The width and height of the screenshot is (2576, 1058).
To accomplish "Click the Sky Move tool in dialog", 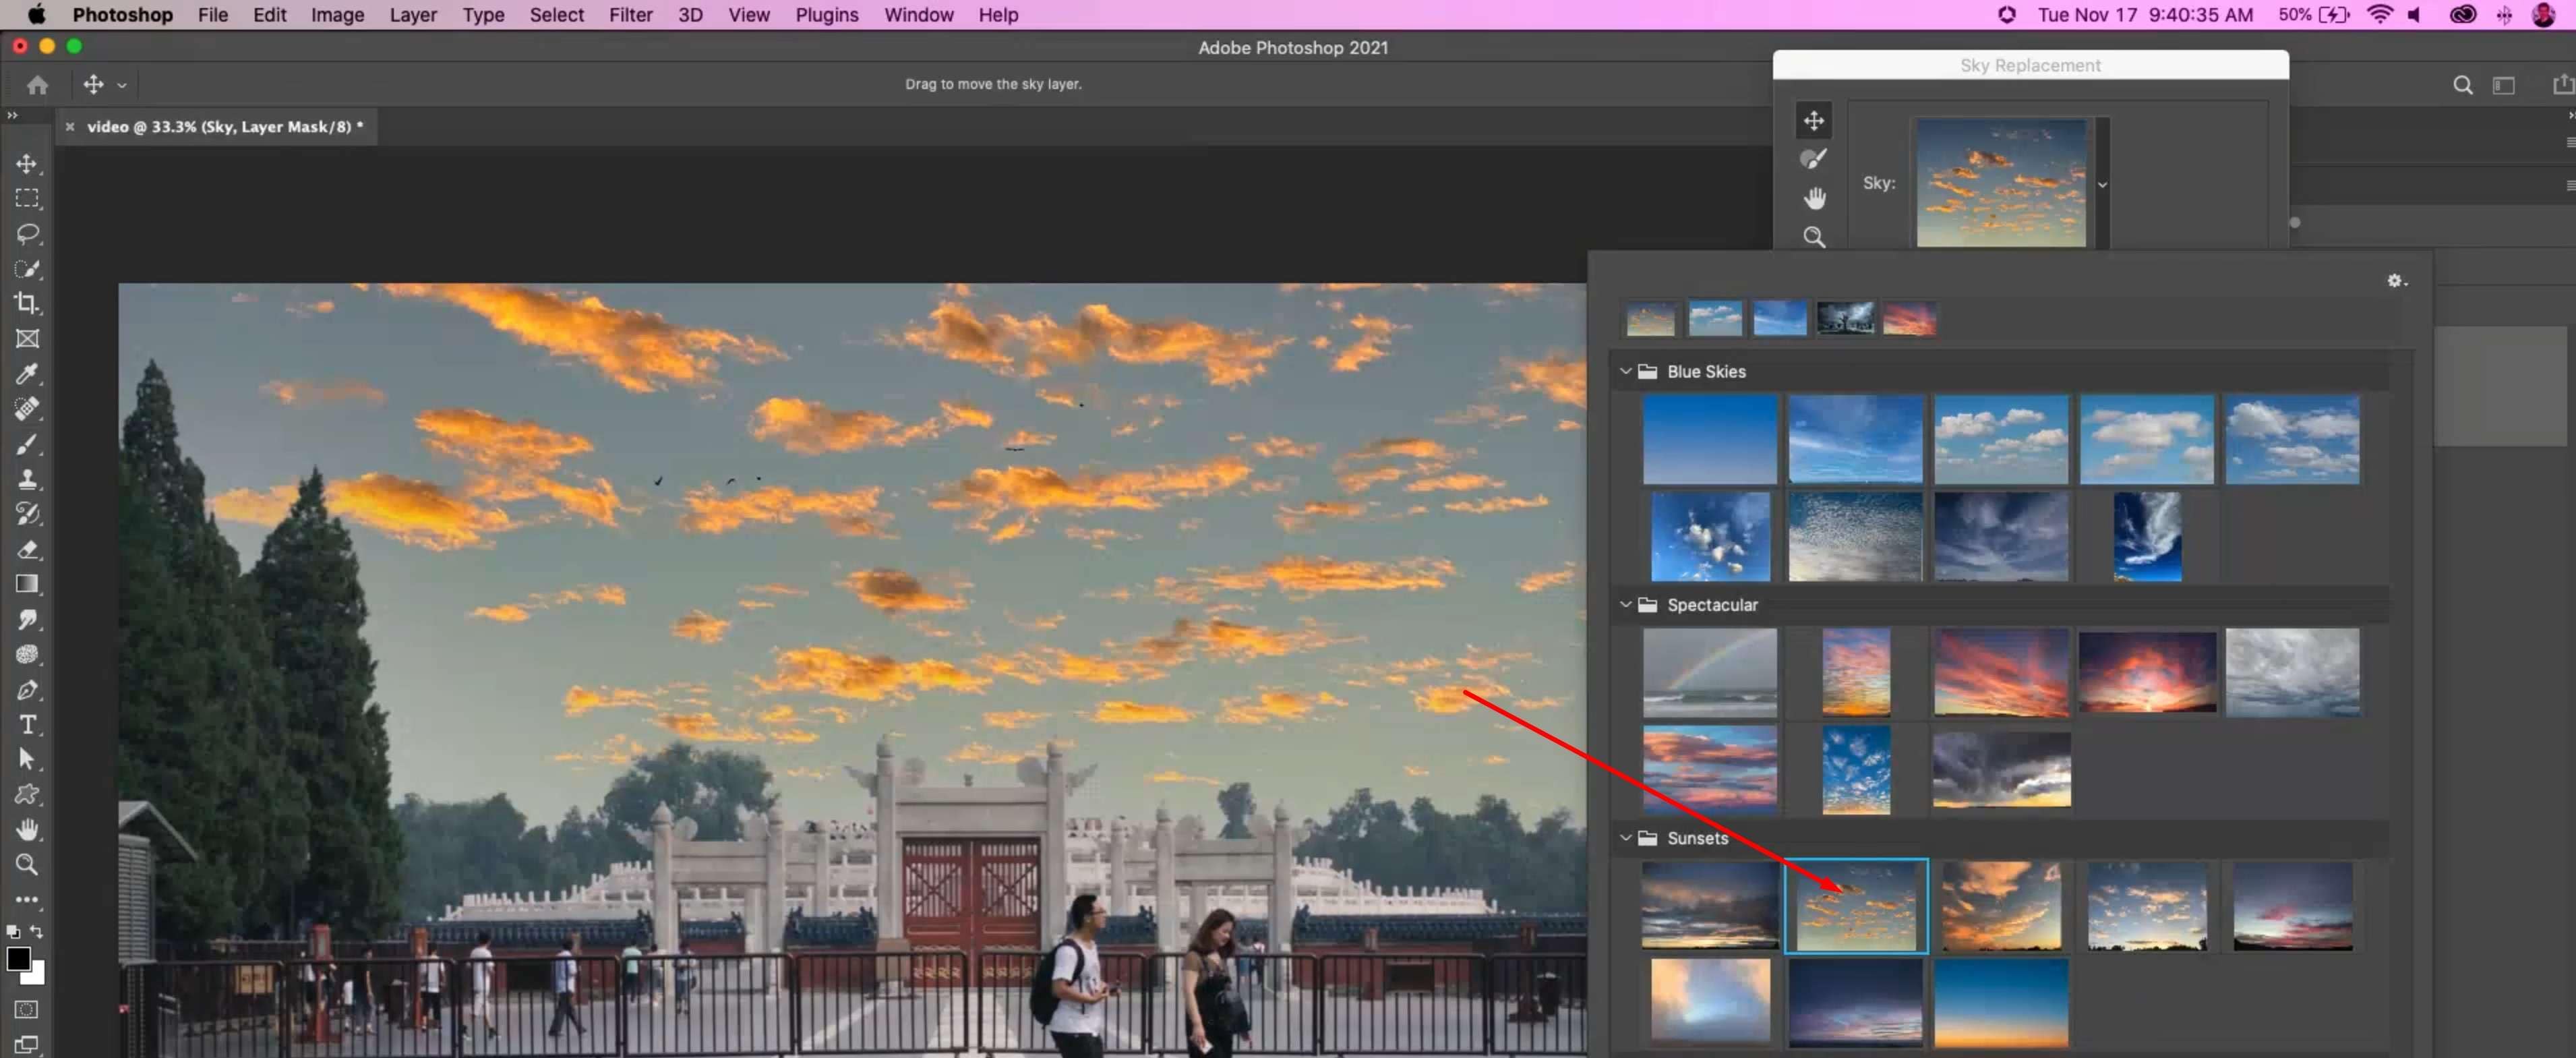I will pos(1813,121).
